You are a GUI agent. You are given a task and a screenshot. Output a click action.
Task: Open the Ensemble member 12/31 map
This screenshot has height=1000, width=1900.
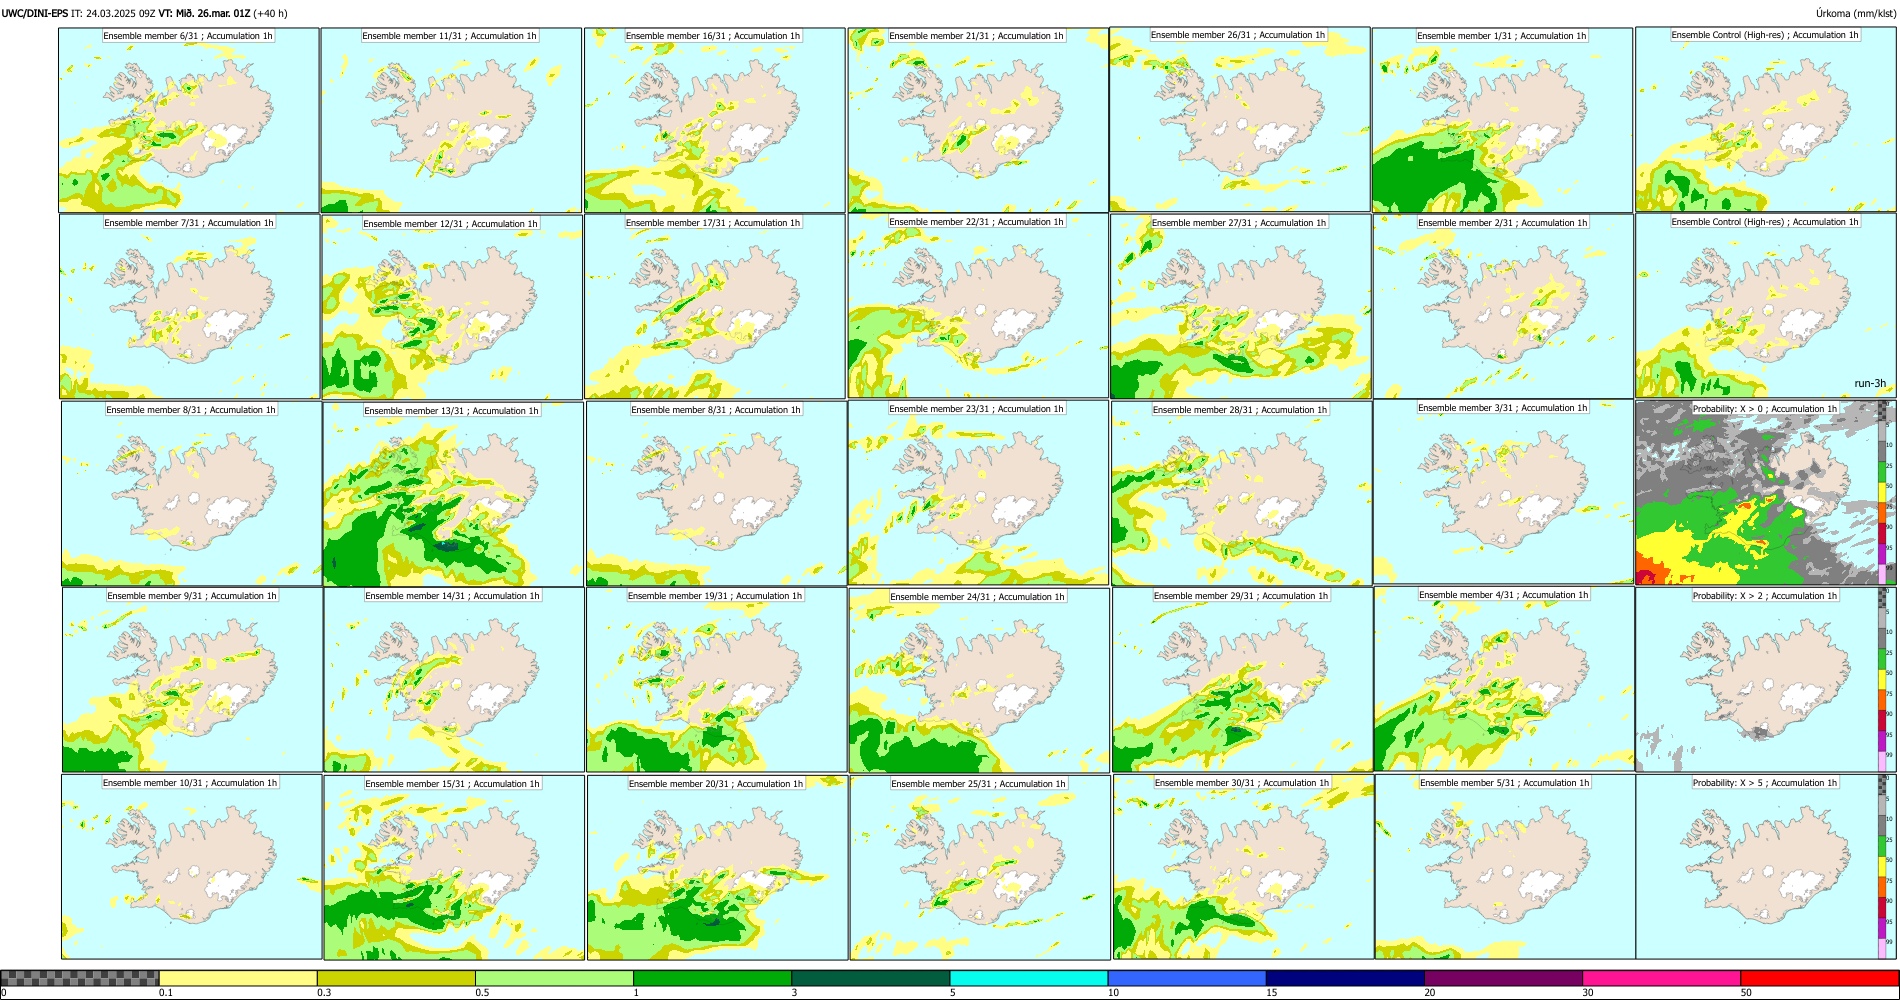(x=452, y=307)
